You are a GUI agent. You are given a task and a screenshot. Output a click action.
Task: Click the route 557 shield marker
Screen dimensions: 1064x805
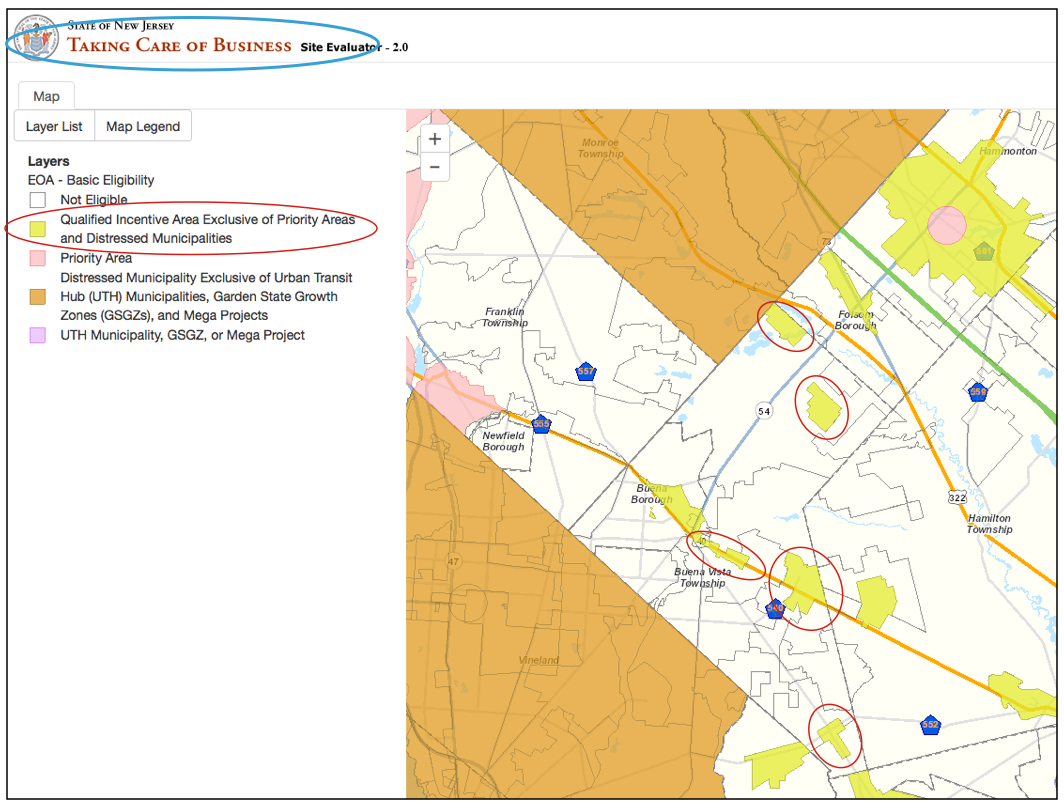[586, 372]
